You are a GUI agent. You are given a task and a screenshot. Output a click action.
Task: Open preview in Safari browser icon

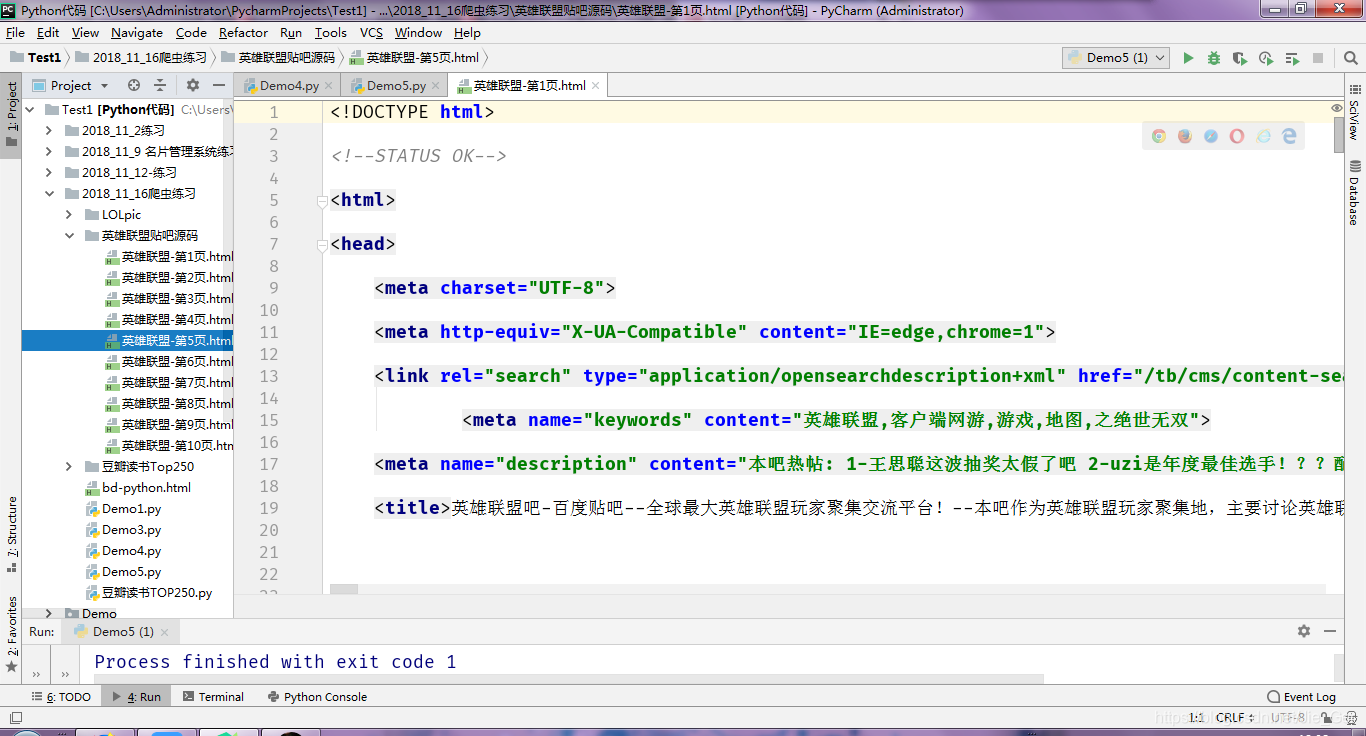point(1211,136)
